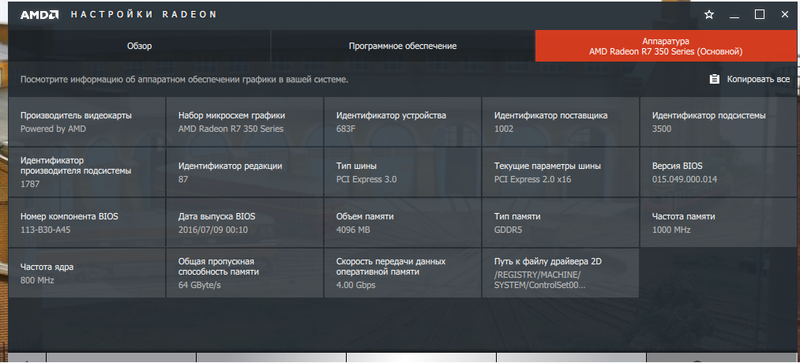Image resolution: width=800 pixels, height=363 pixels.
Task: Click the Путь к файлу драйвера 2D tile
Action: 560,273
